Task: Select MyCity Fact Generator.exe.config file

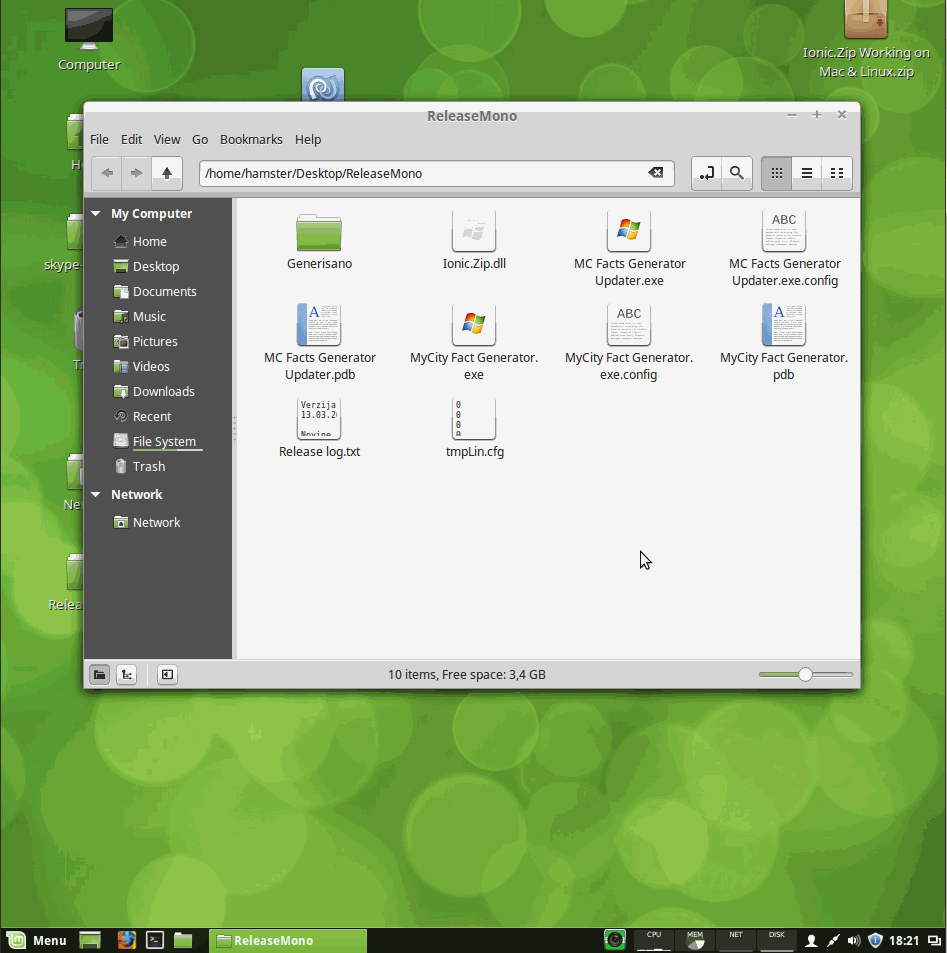Action: coord(629,343)
